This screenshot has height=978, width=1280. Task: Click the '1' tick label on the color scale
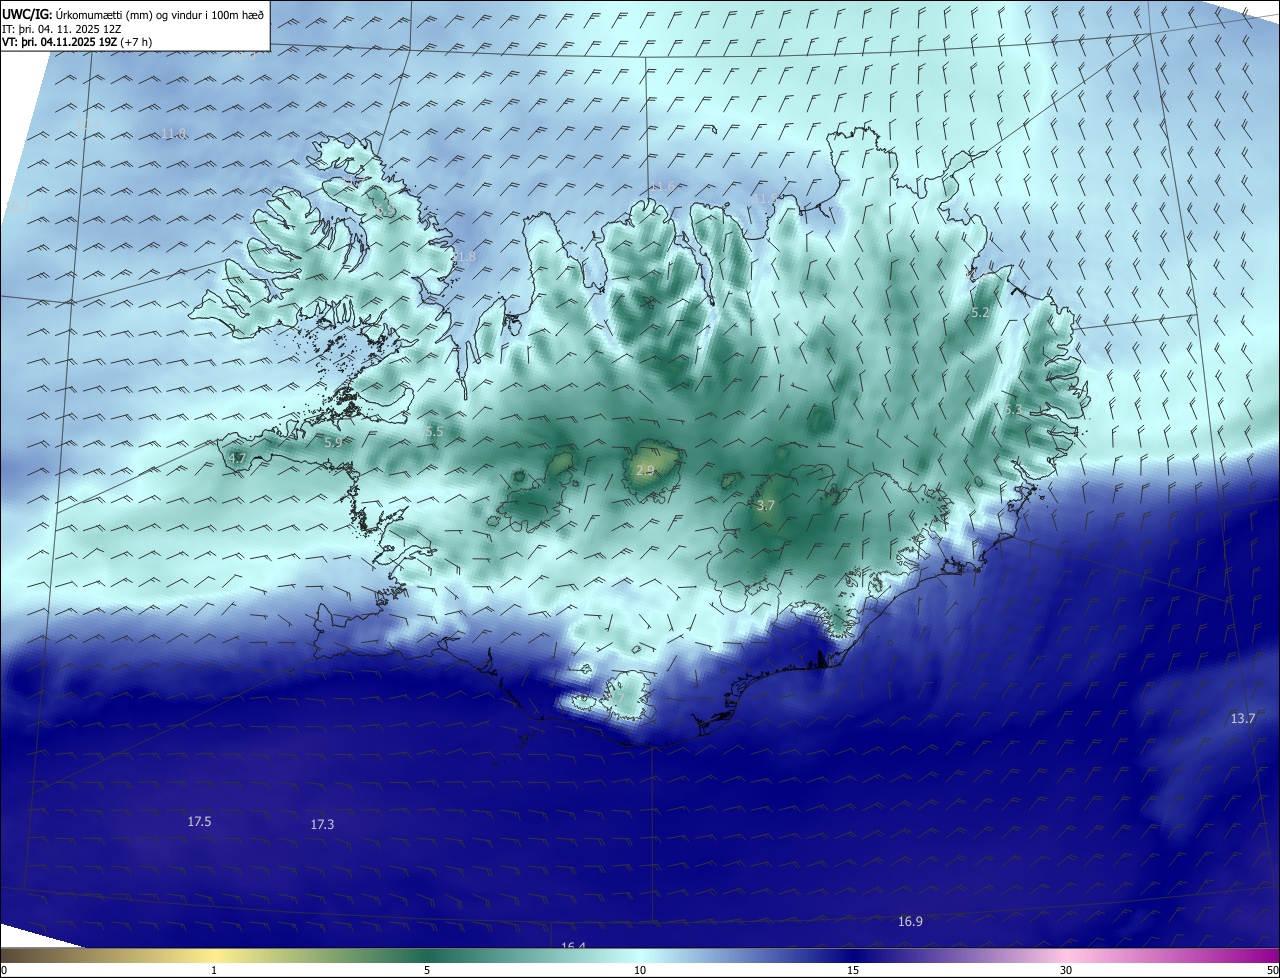coord(214,970)
